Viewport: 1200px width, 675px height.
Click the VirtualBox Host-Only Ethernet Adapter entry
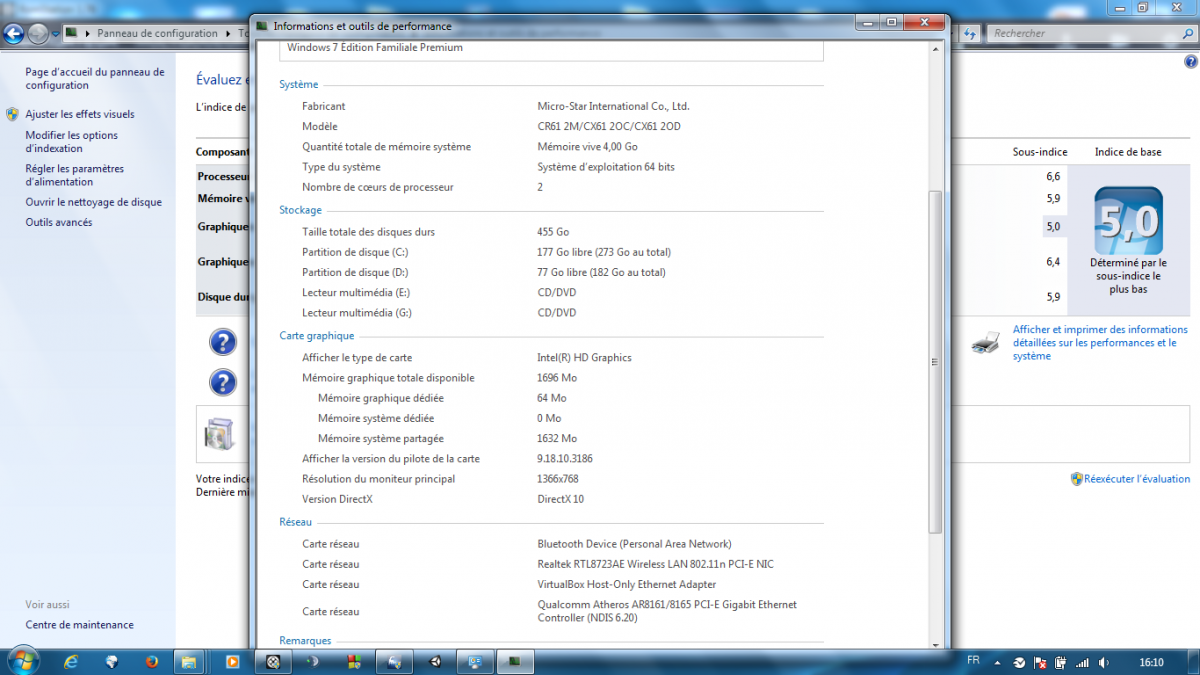pyautogui.click(x=627, y=584)
